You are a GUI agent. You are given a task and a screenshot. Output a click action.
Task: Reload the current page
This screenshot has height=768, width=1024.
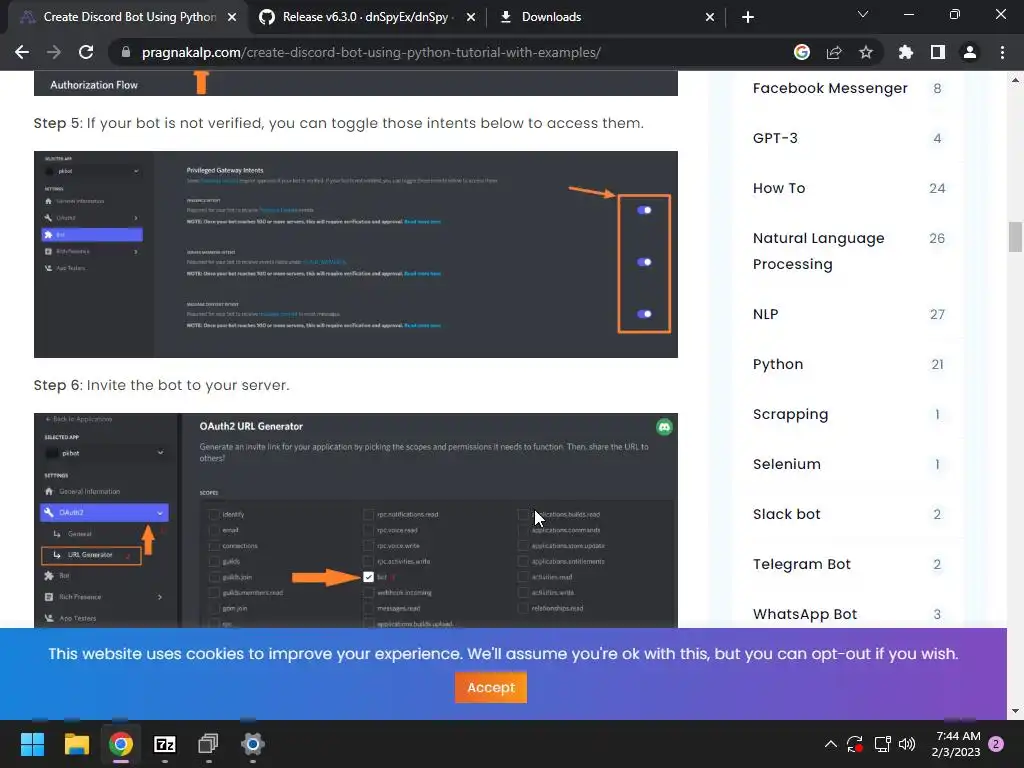(86, 52)
